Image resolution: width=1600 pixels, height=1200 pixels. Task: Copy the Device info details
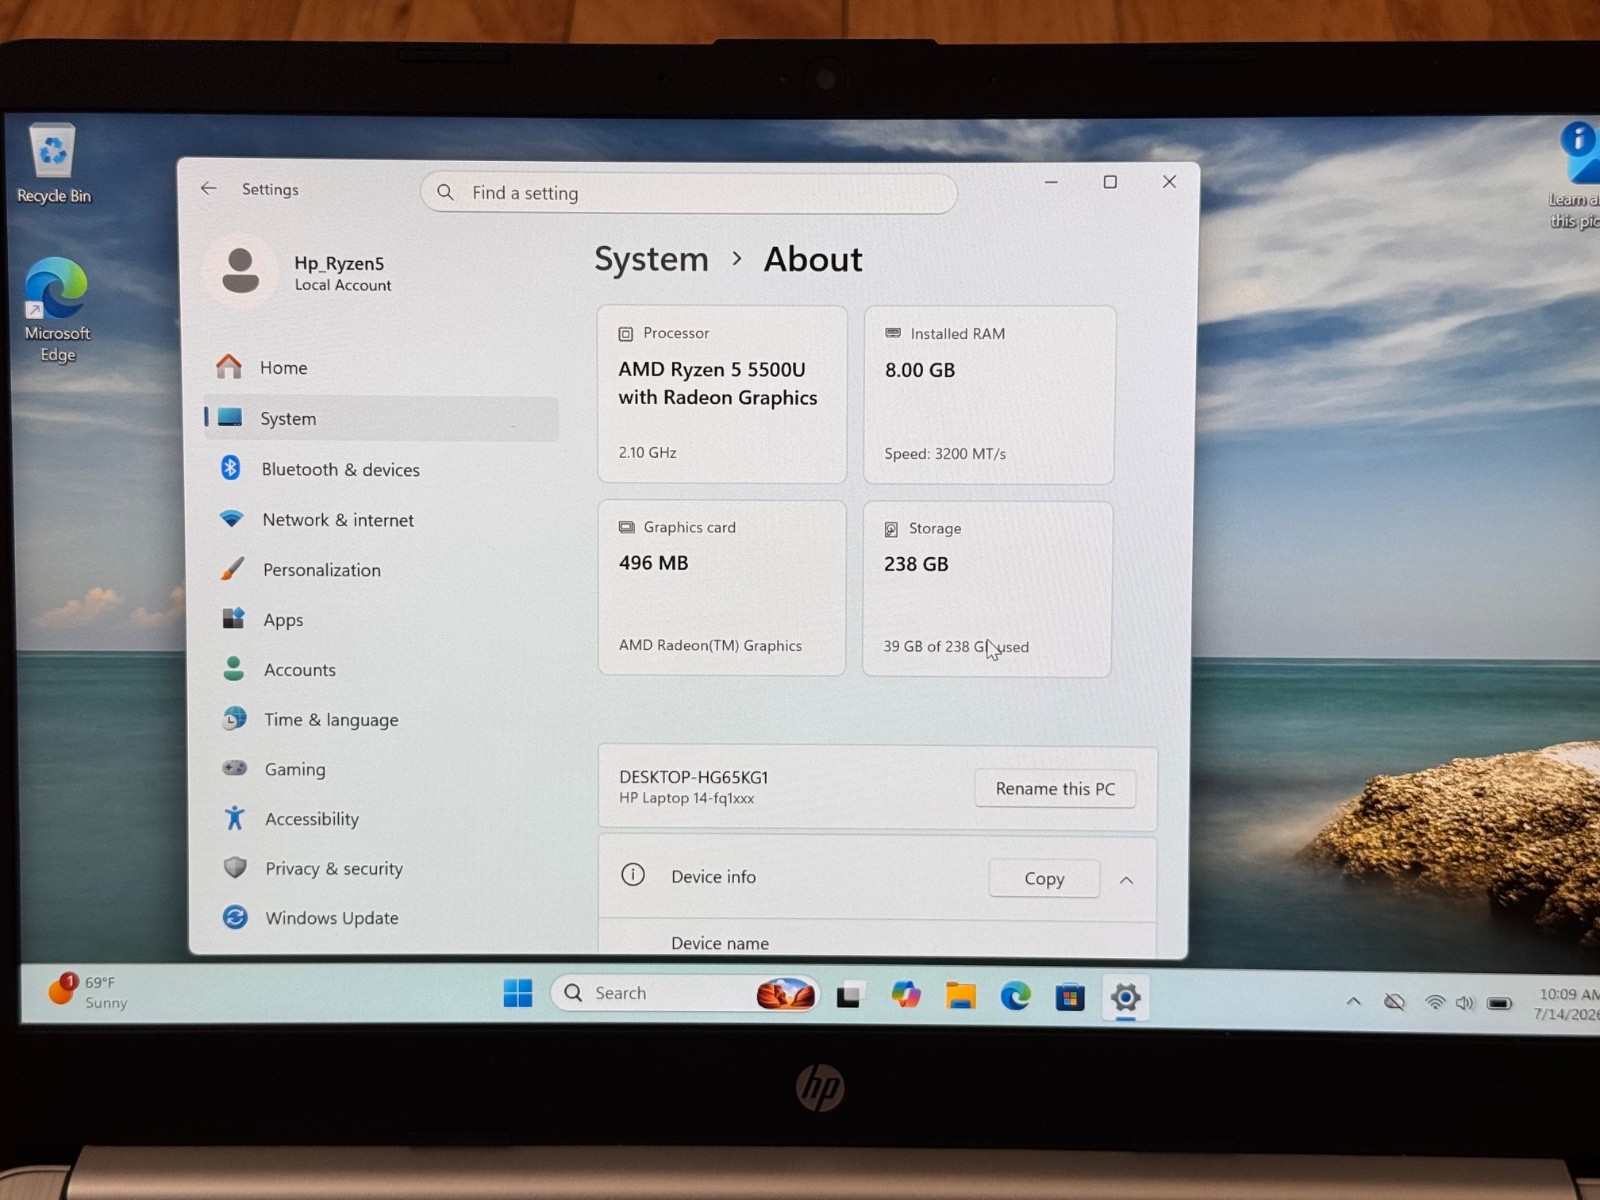1044,878
